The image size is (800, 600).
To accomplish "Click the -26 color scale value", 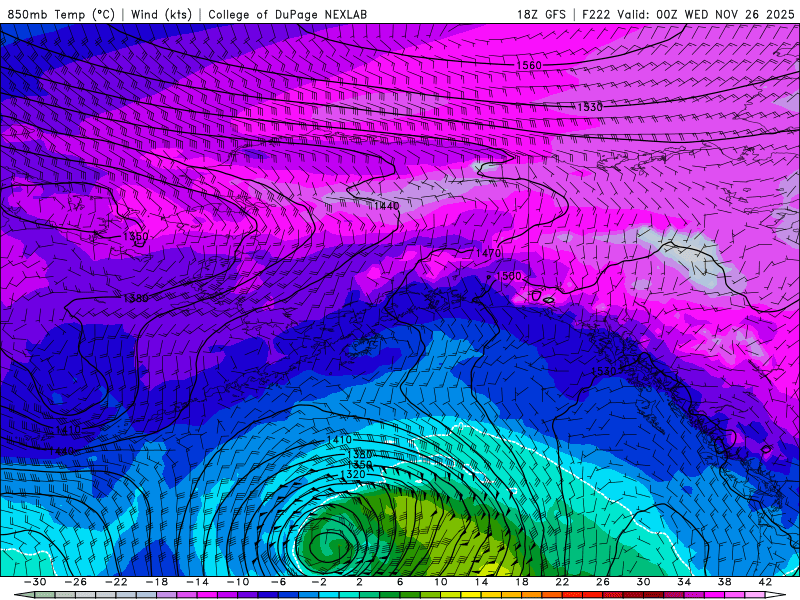I will point(76,582).
